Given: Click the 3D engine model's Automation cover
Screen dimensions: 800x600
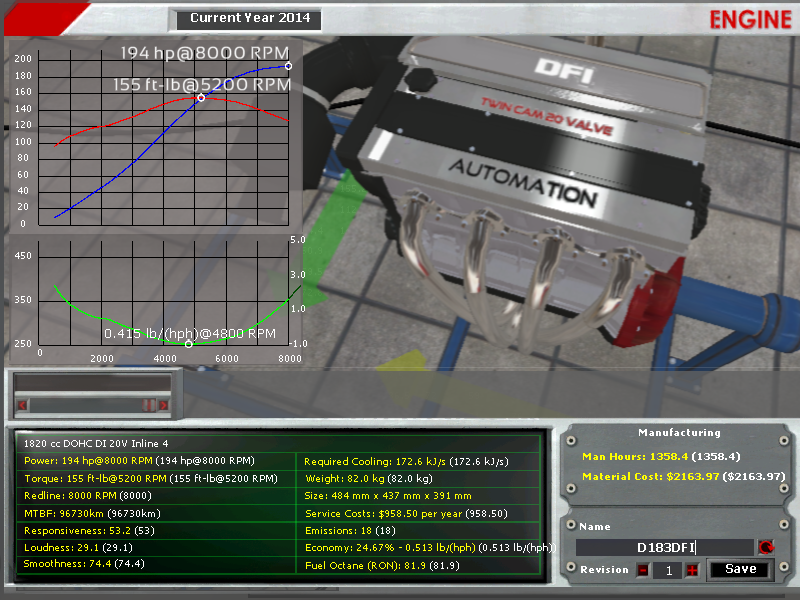Looking at the screenshot, I should [x=520, y=182].
